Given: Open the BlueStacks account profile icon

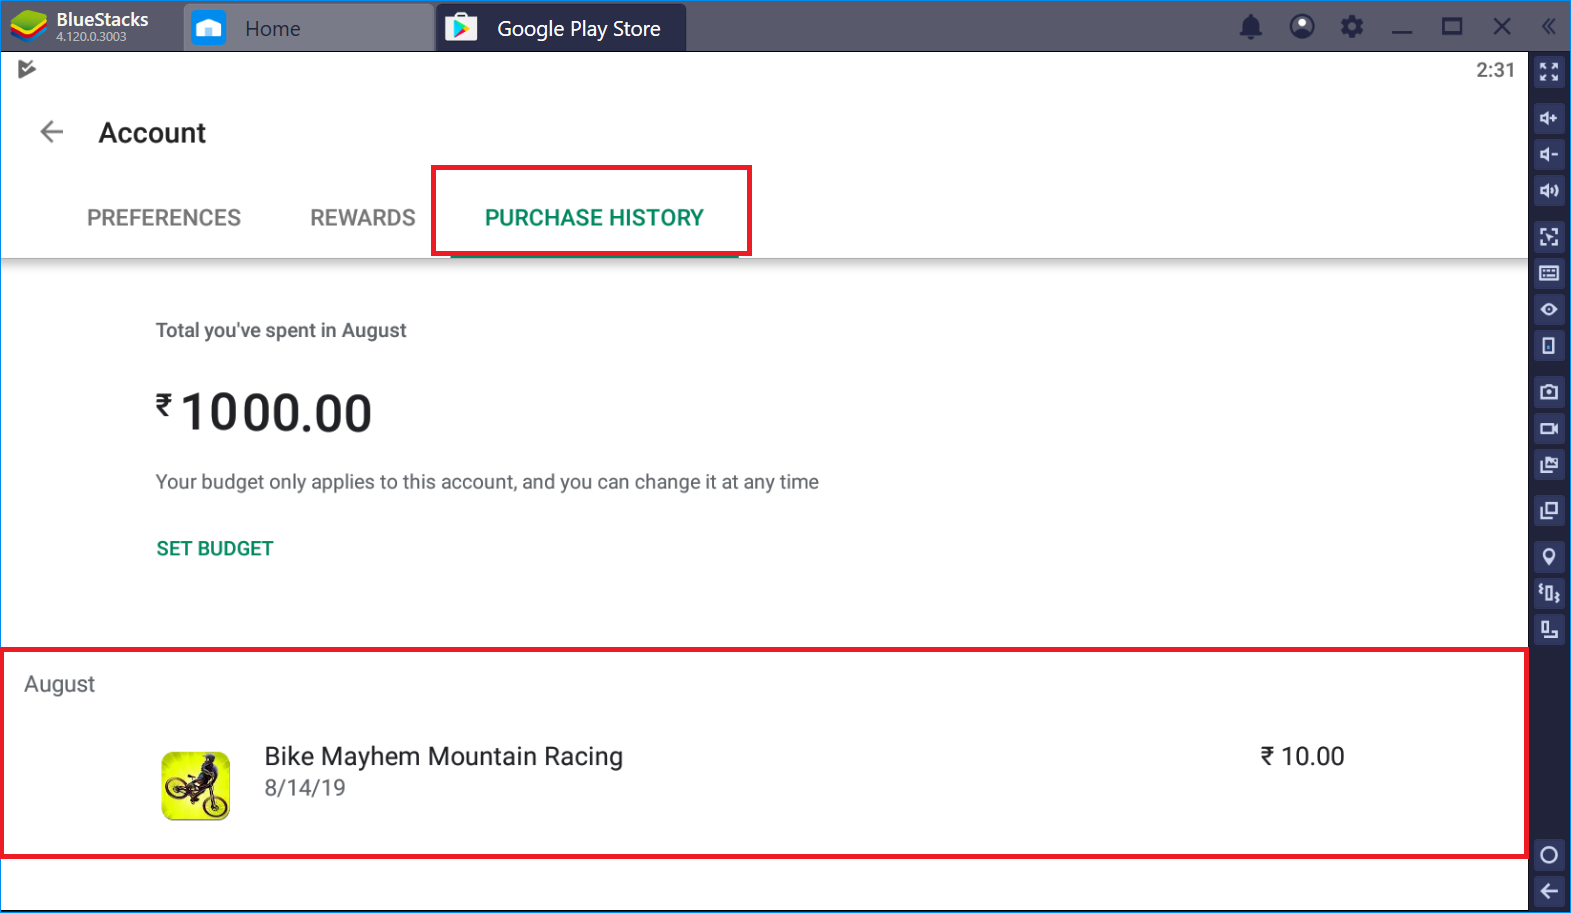Looking at the screenshot, I should 1302,27.
